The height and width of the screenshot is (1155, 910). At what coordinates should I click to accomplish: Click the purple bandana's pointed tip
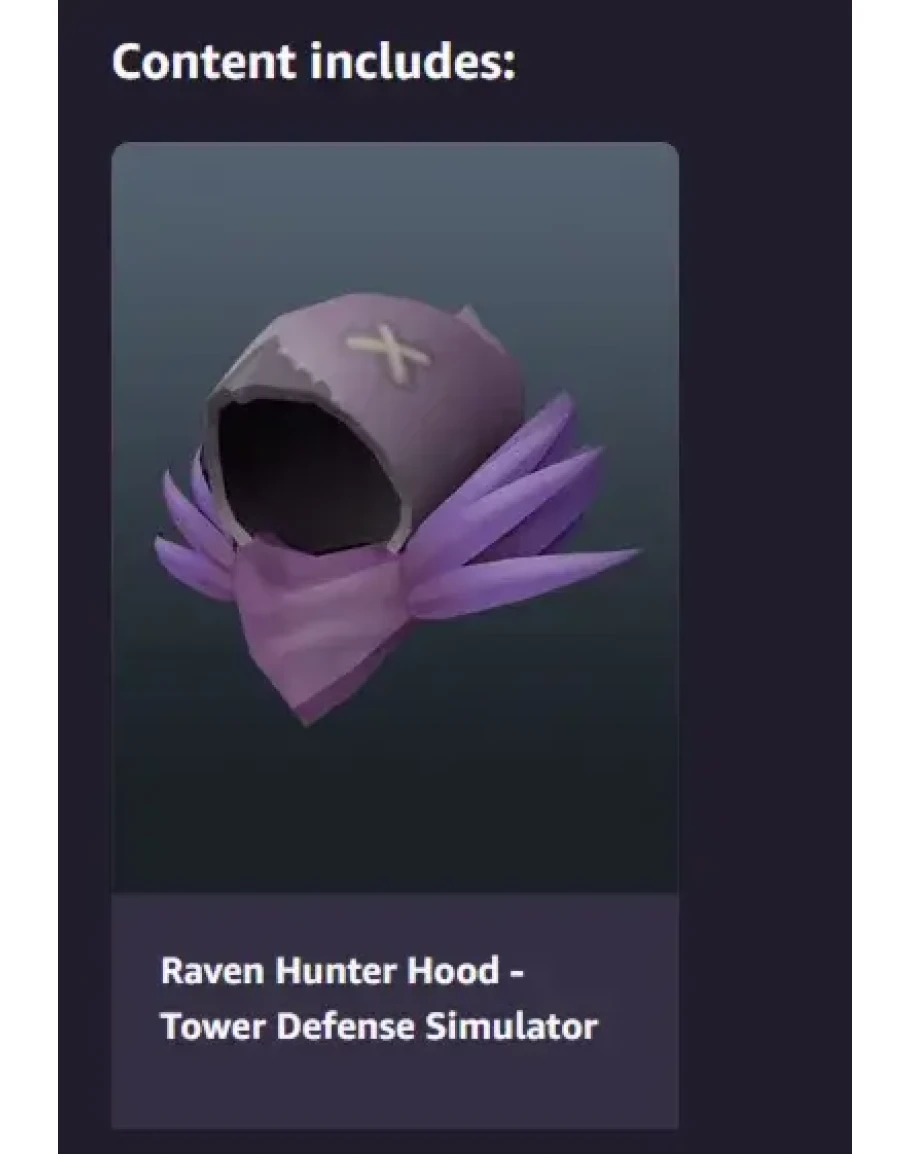(306, 700)
